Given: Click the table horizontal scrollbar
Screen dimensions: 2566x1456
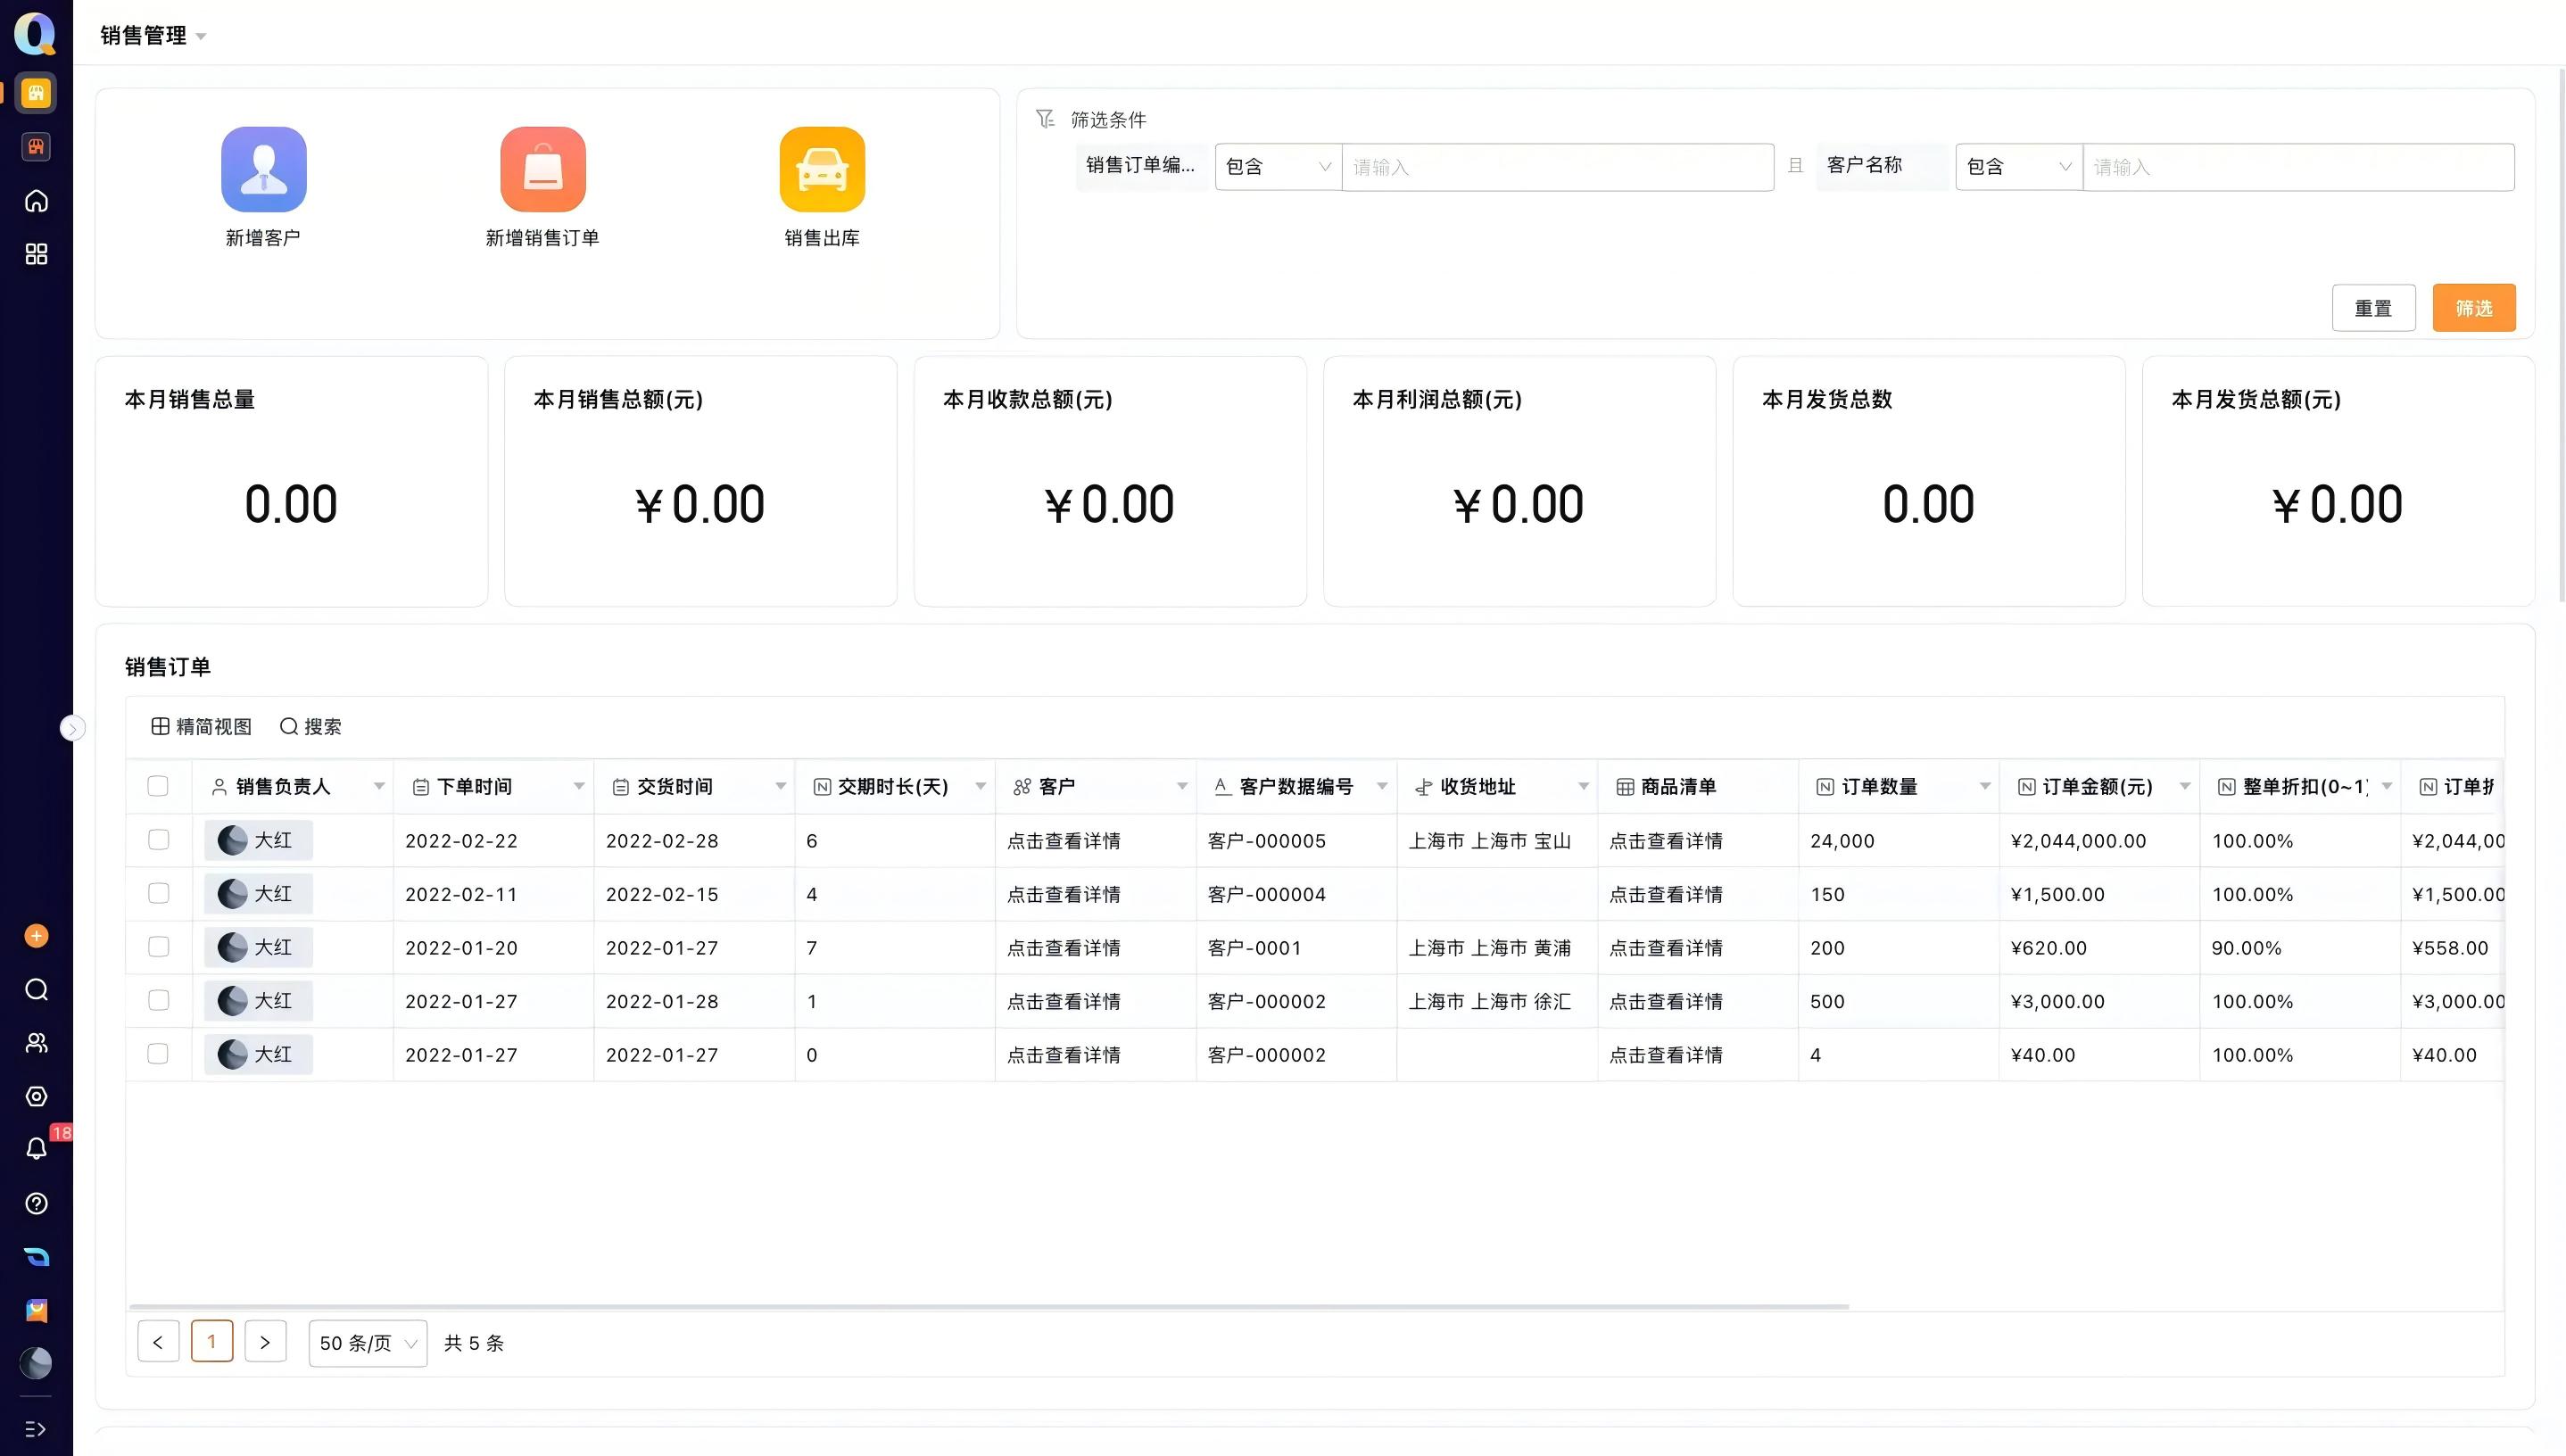Looking at the screenshot, I should (989, 1306).
